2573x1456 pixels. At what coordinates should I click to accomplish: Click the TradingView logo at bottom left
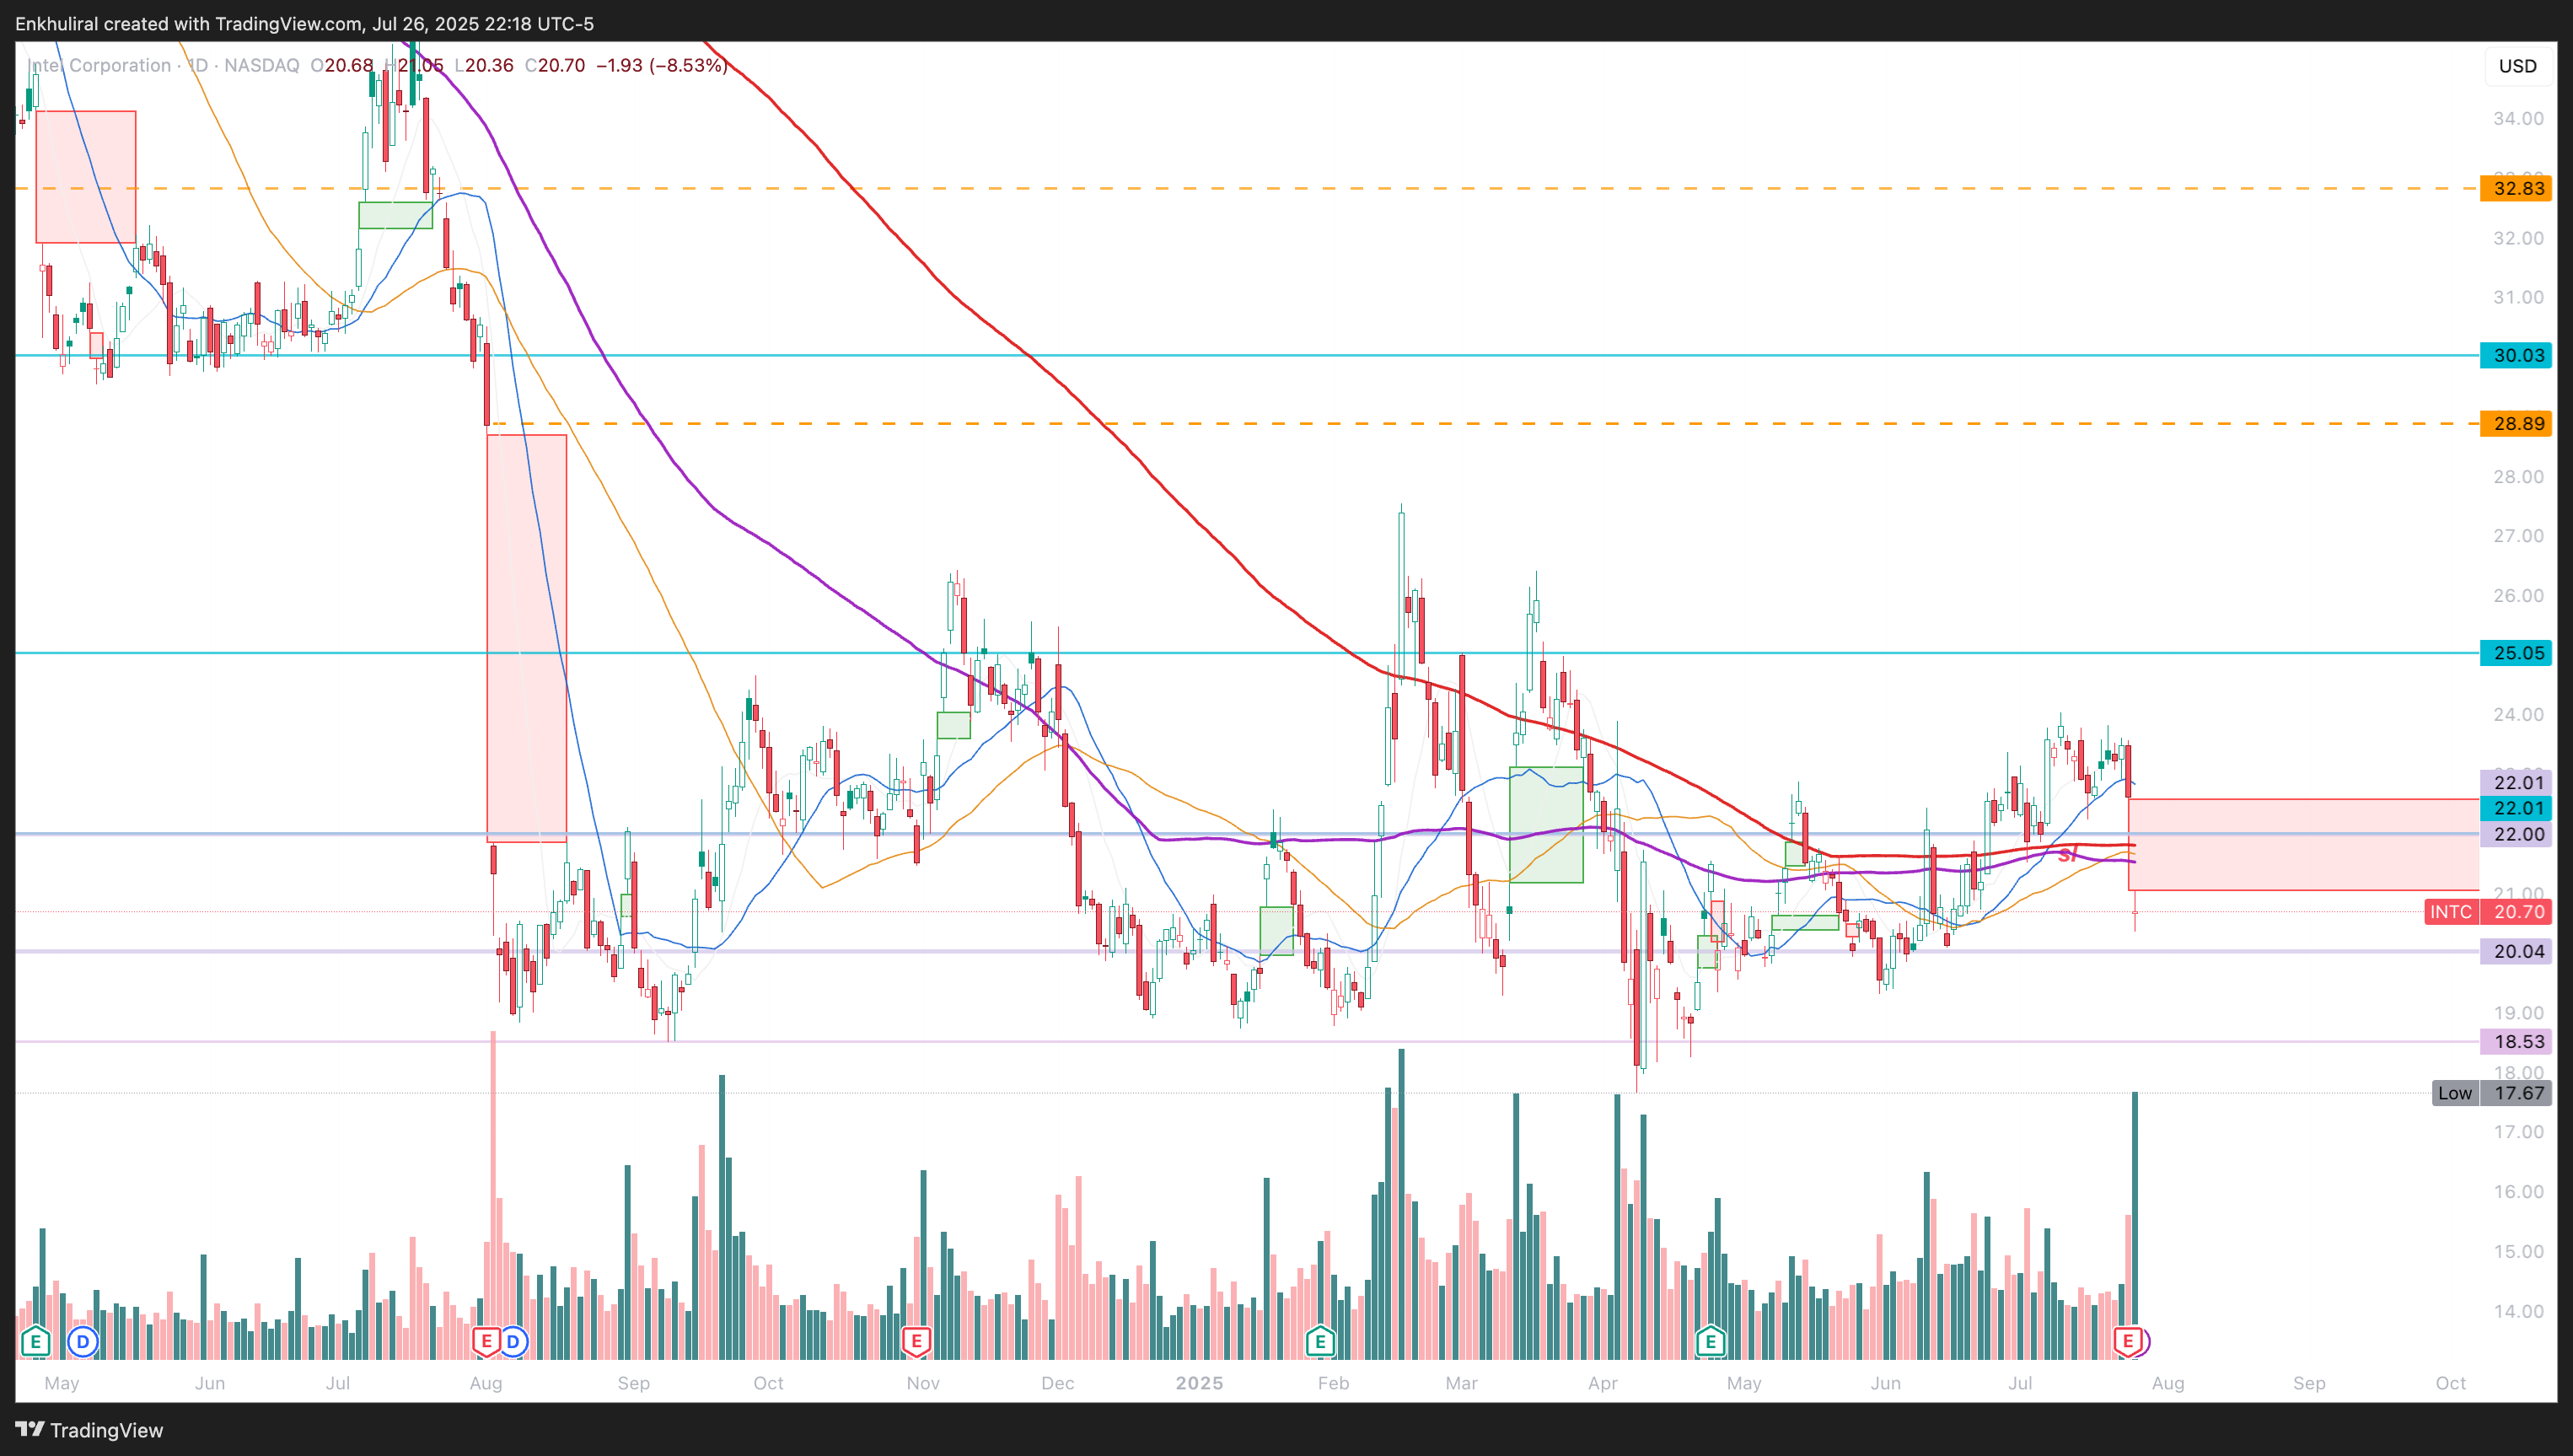pos(89,1430)
